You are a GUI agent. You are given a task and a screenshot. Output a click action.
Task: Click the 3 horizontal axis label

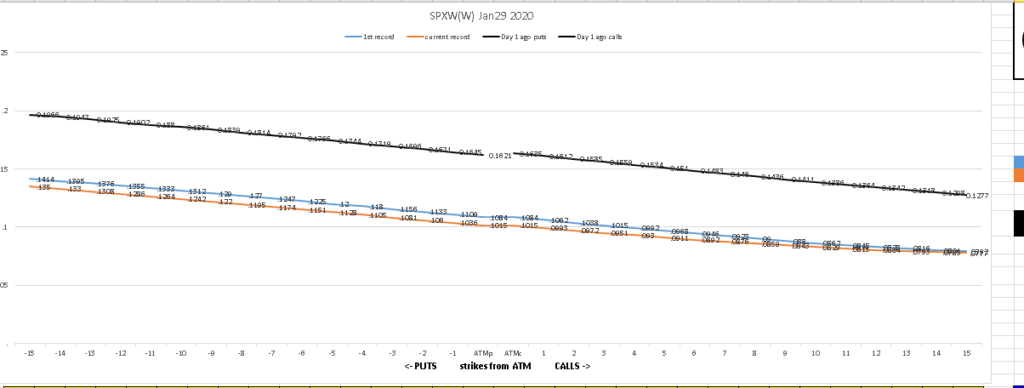point(604,353)
